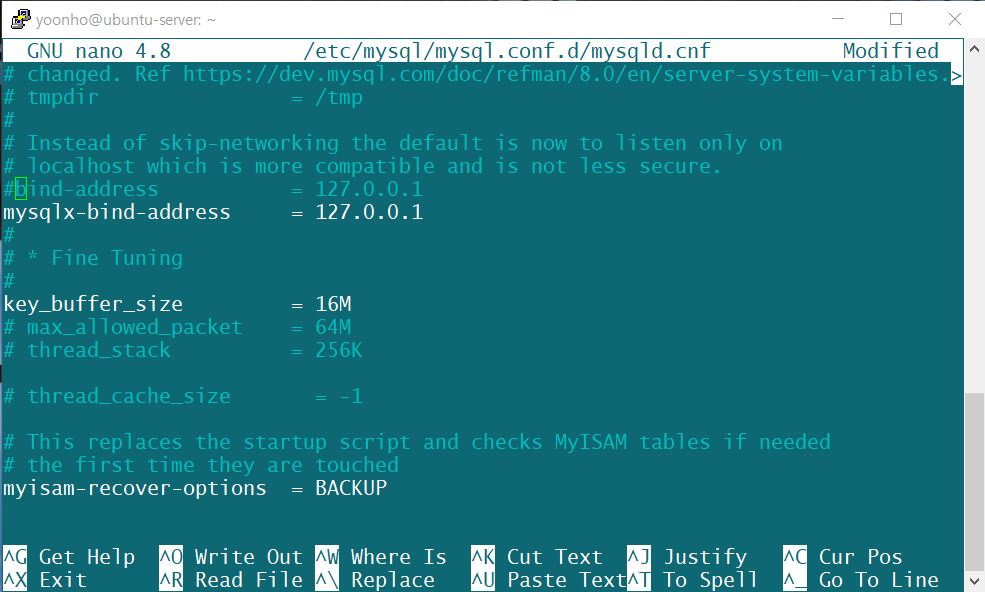Viewport: 985px width, 592px height.
Task: Minimize the PuTTY terminal window
Action: tap(838, 19)
